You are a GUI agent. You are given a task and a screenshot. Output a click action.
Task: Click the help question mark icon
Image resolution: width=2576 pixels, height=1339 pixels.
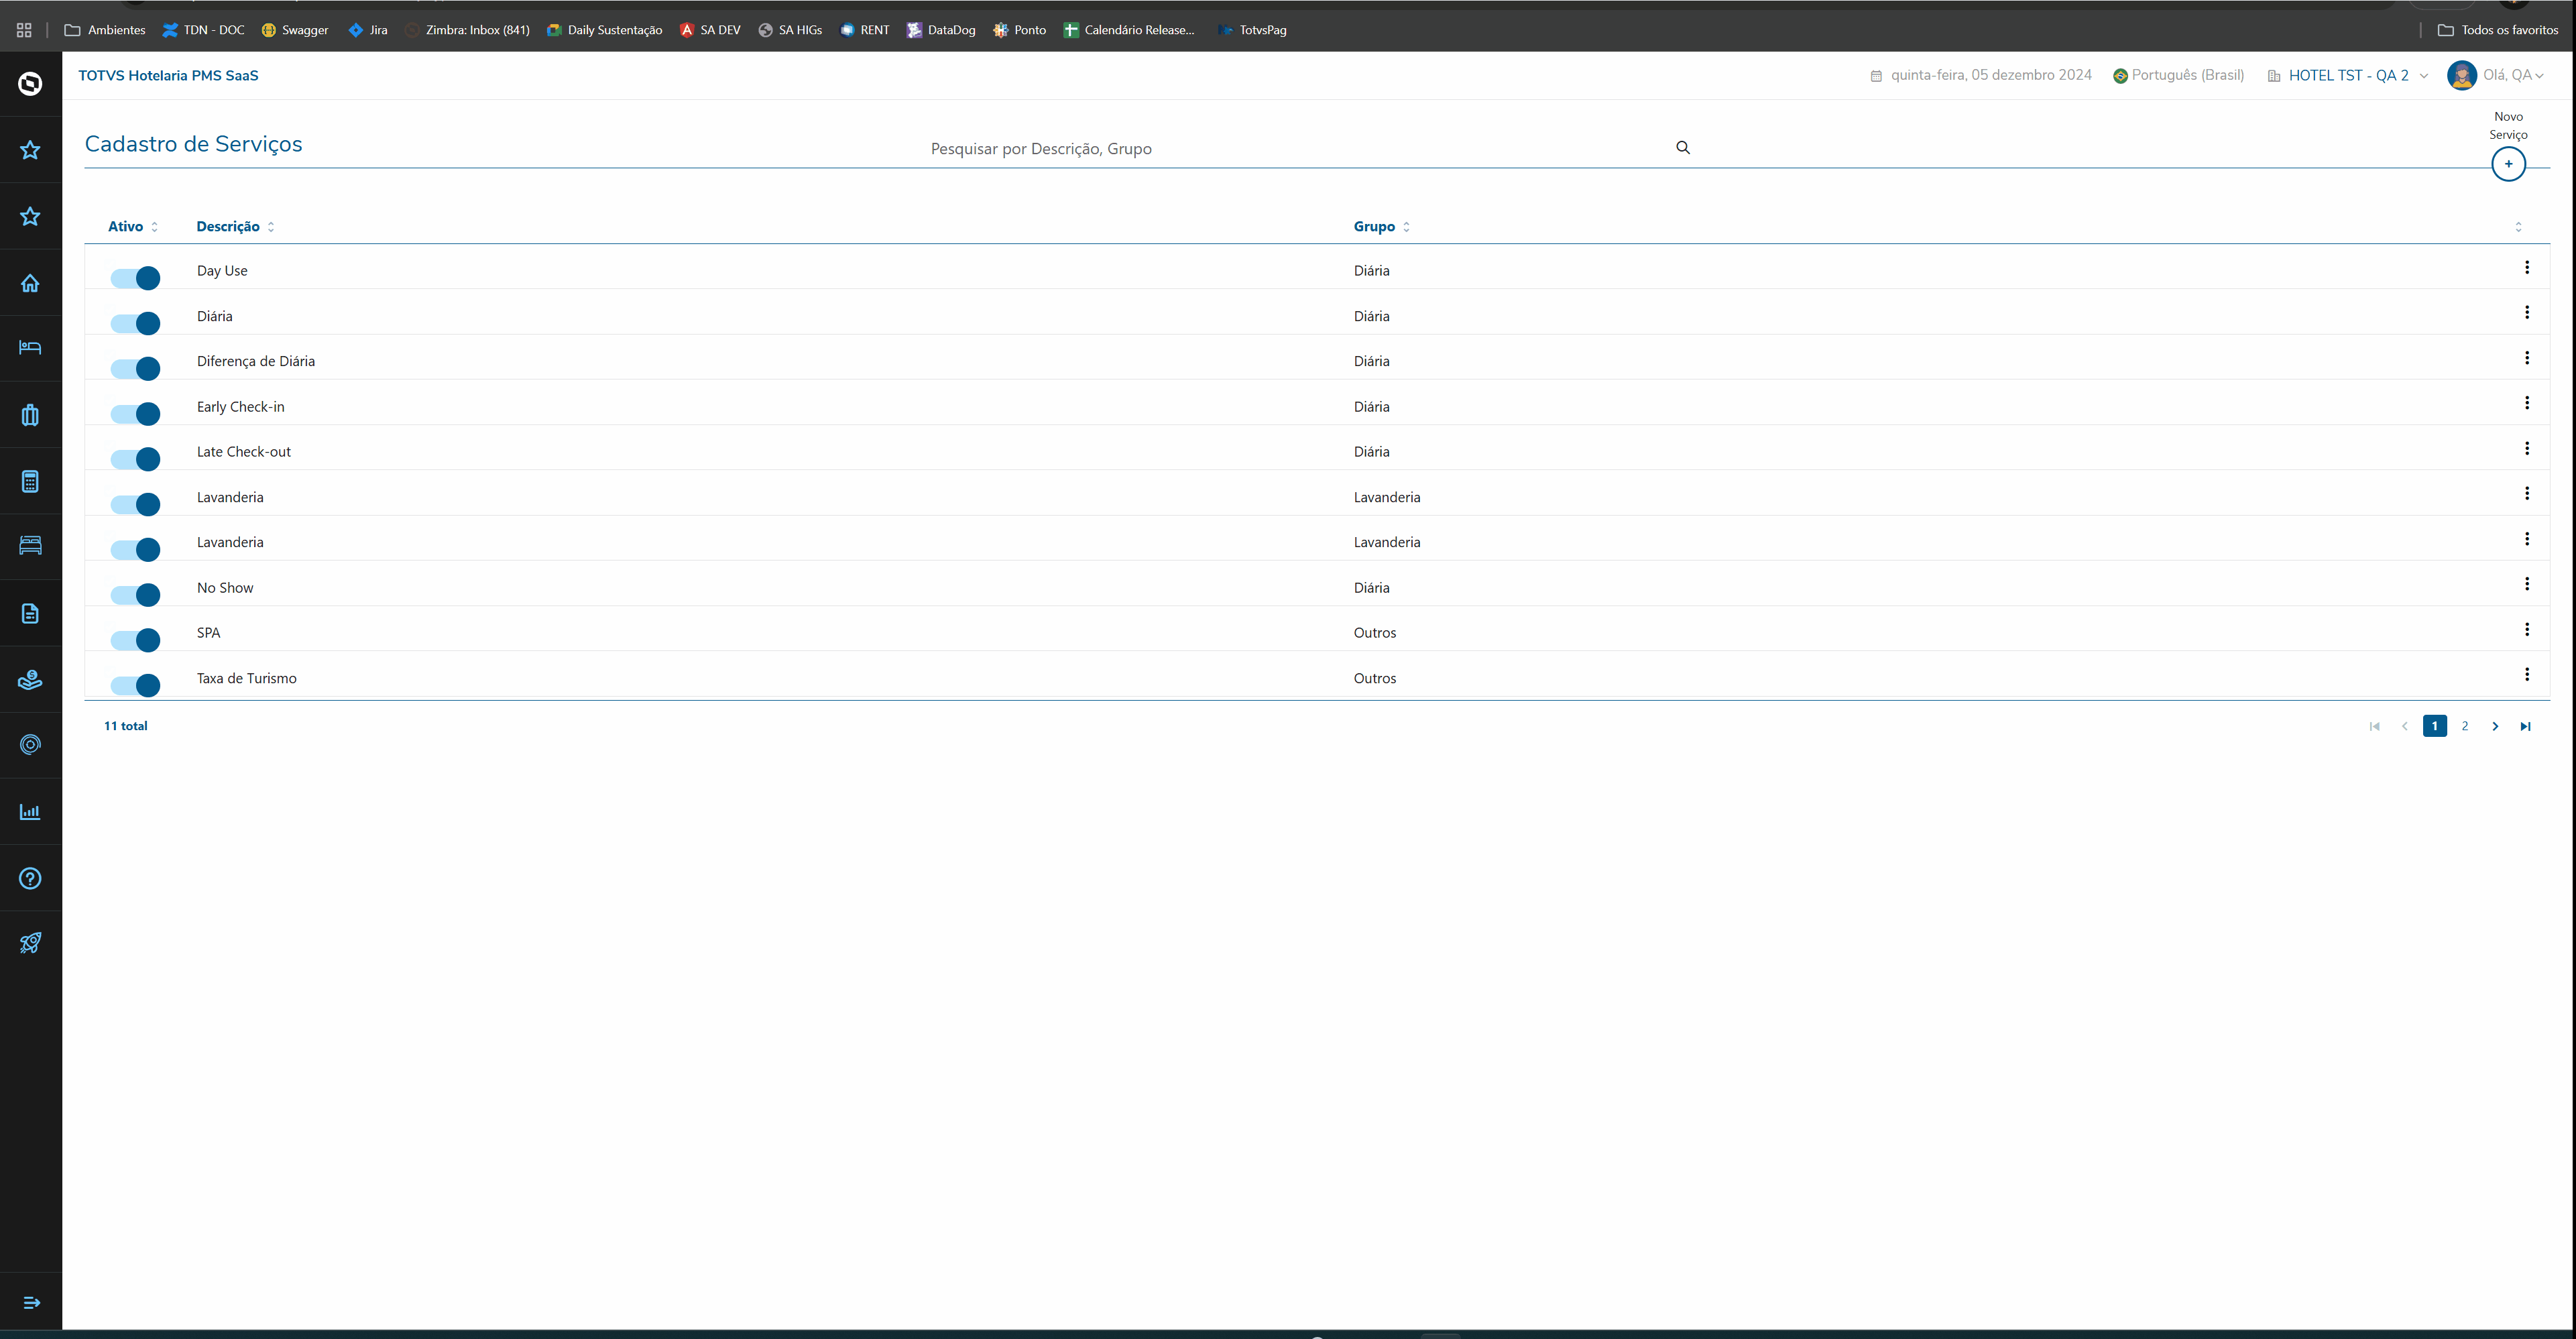coord(30,878)
